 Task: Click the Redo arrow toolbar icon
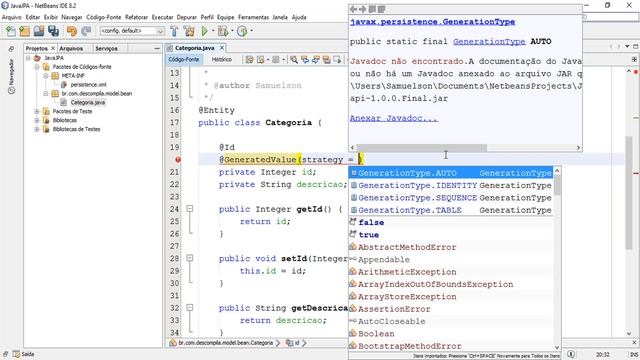[86, 31]
